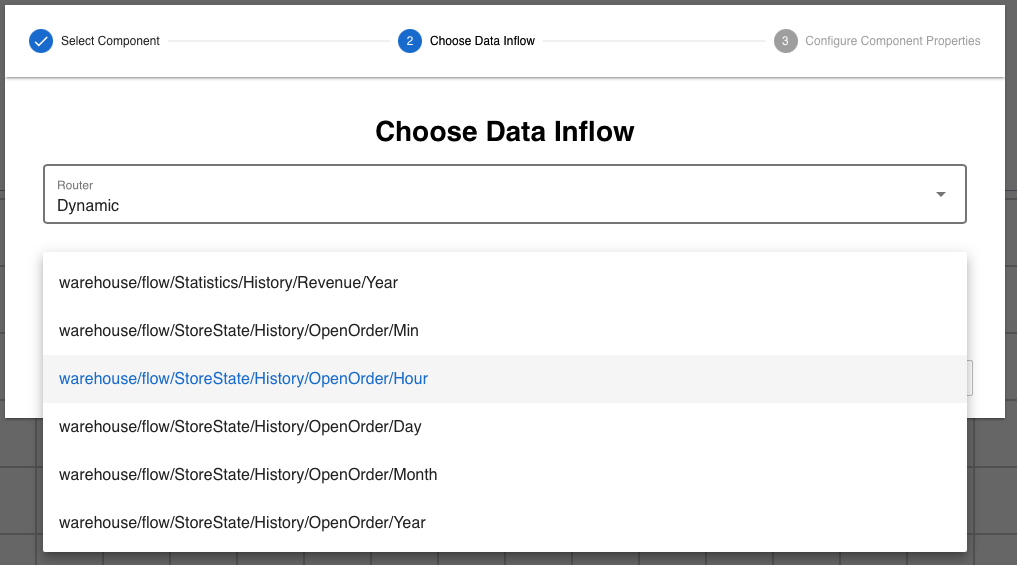
Task: Jump to Configure Component Properties step label
Action: 892,41
